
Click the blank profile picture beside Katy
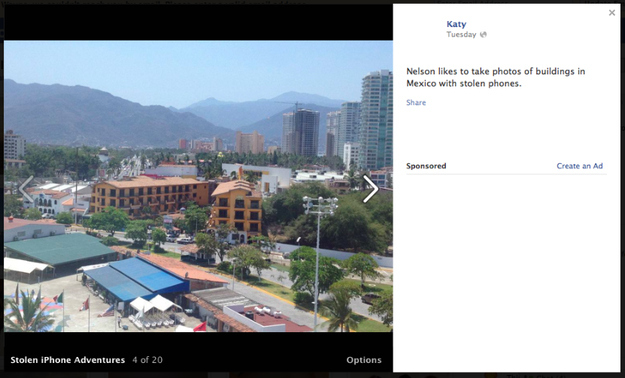pos(424,29)
